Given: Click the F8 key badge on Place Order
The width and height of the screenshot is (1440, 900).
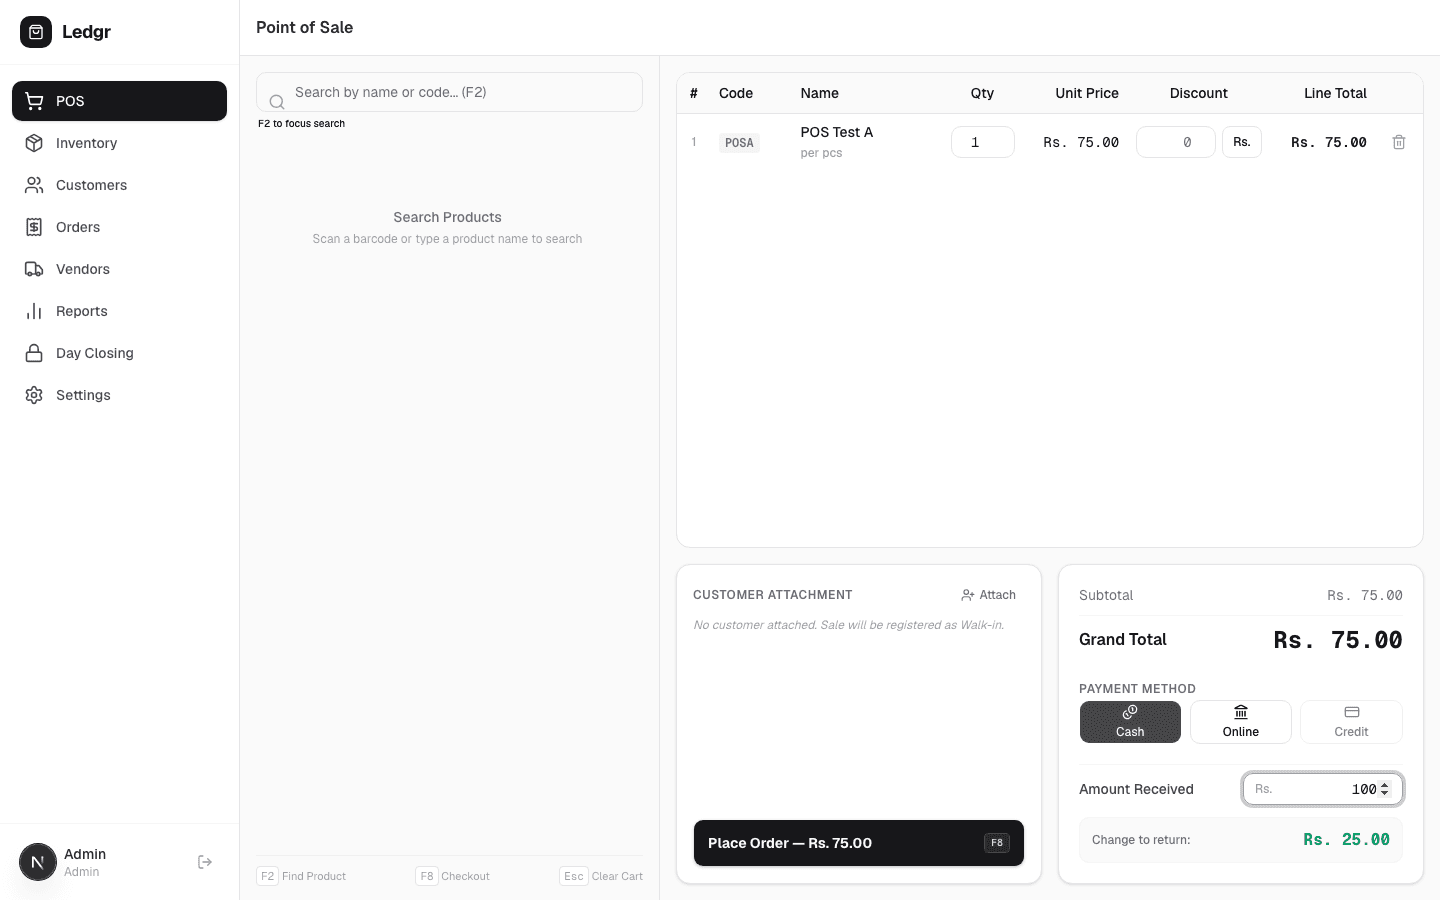Looking at the screenshot, I should point(997,843).
